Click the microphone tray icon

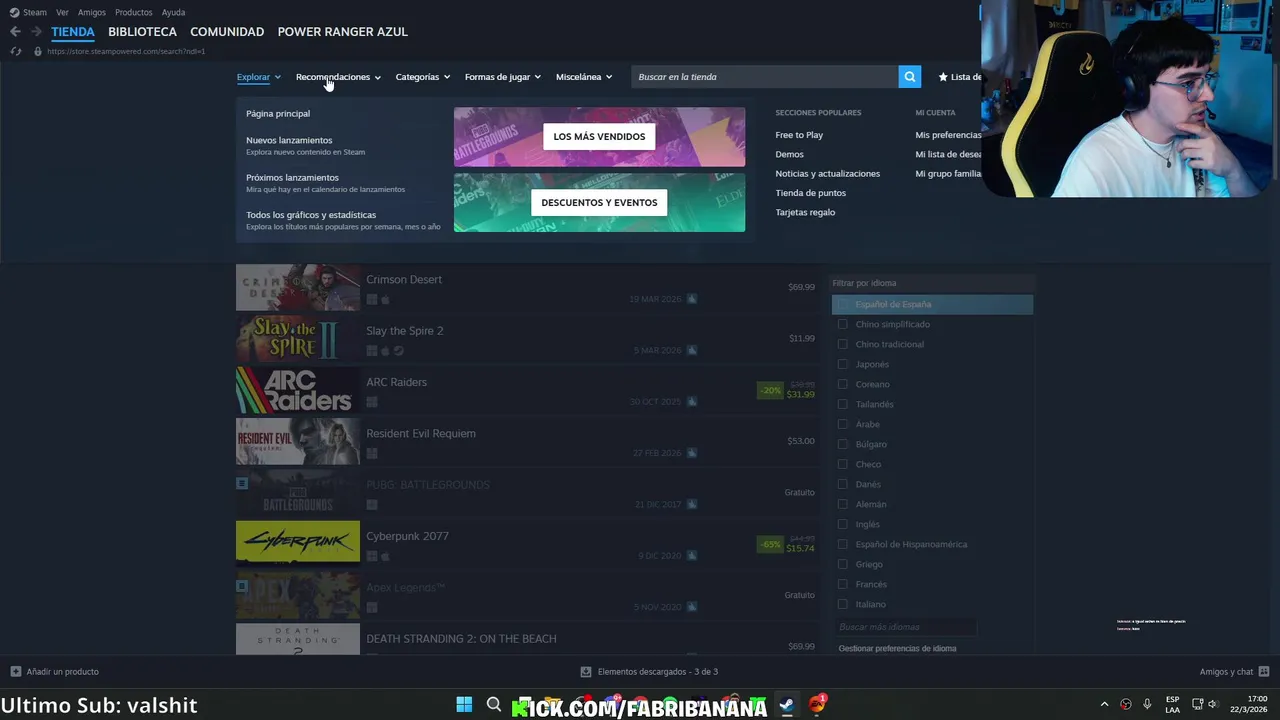click(1147, 705)
